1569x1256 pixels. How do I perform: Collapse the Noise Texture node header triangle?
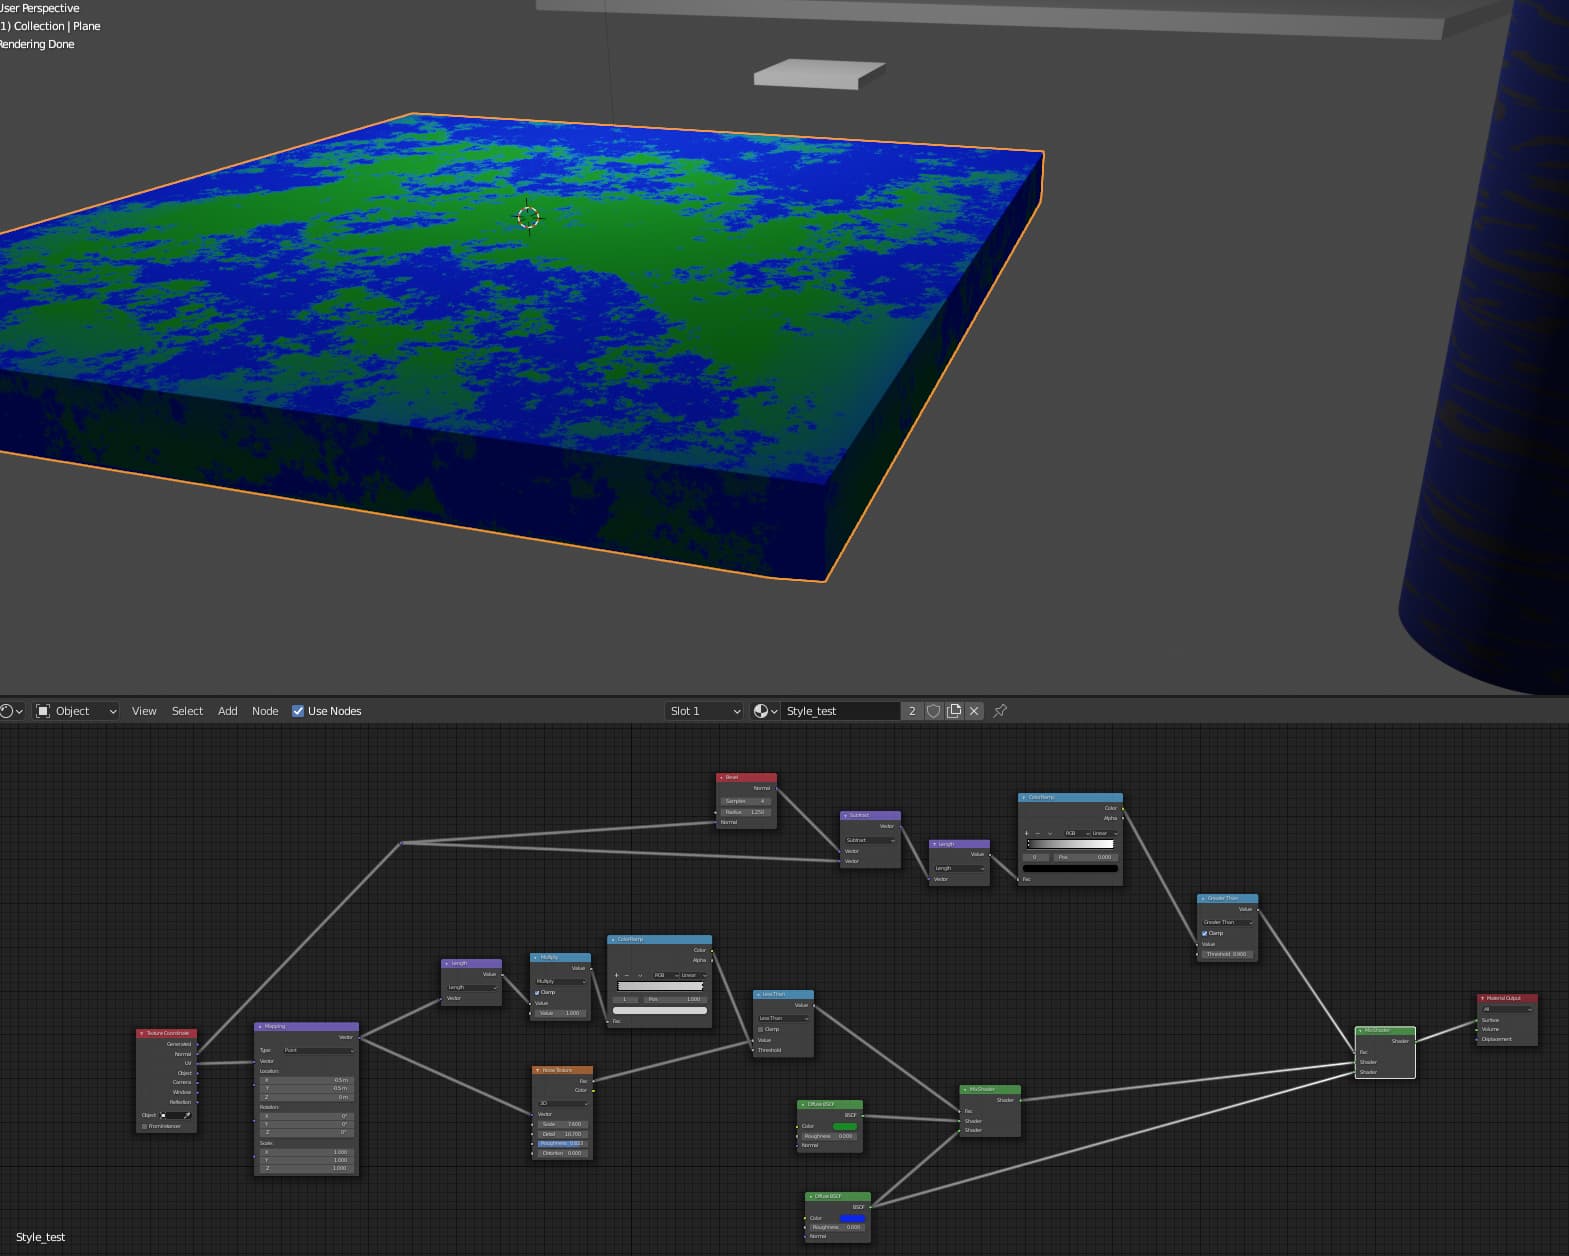(538, 1070)
